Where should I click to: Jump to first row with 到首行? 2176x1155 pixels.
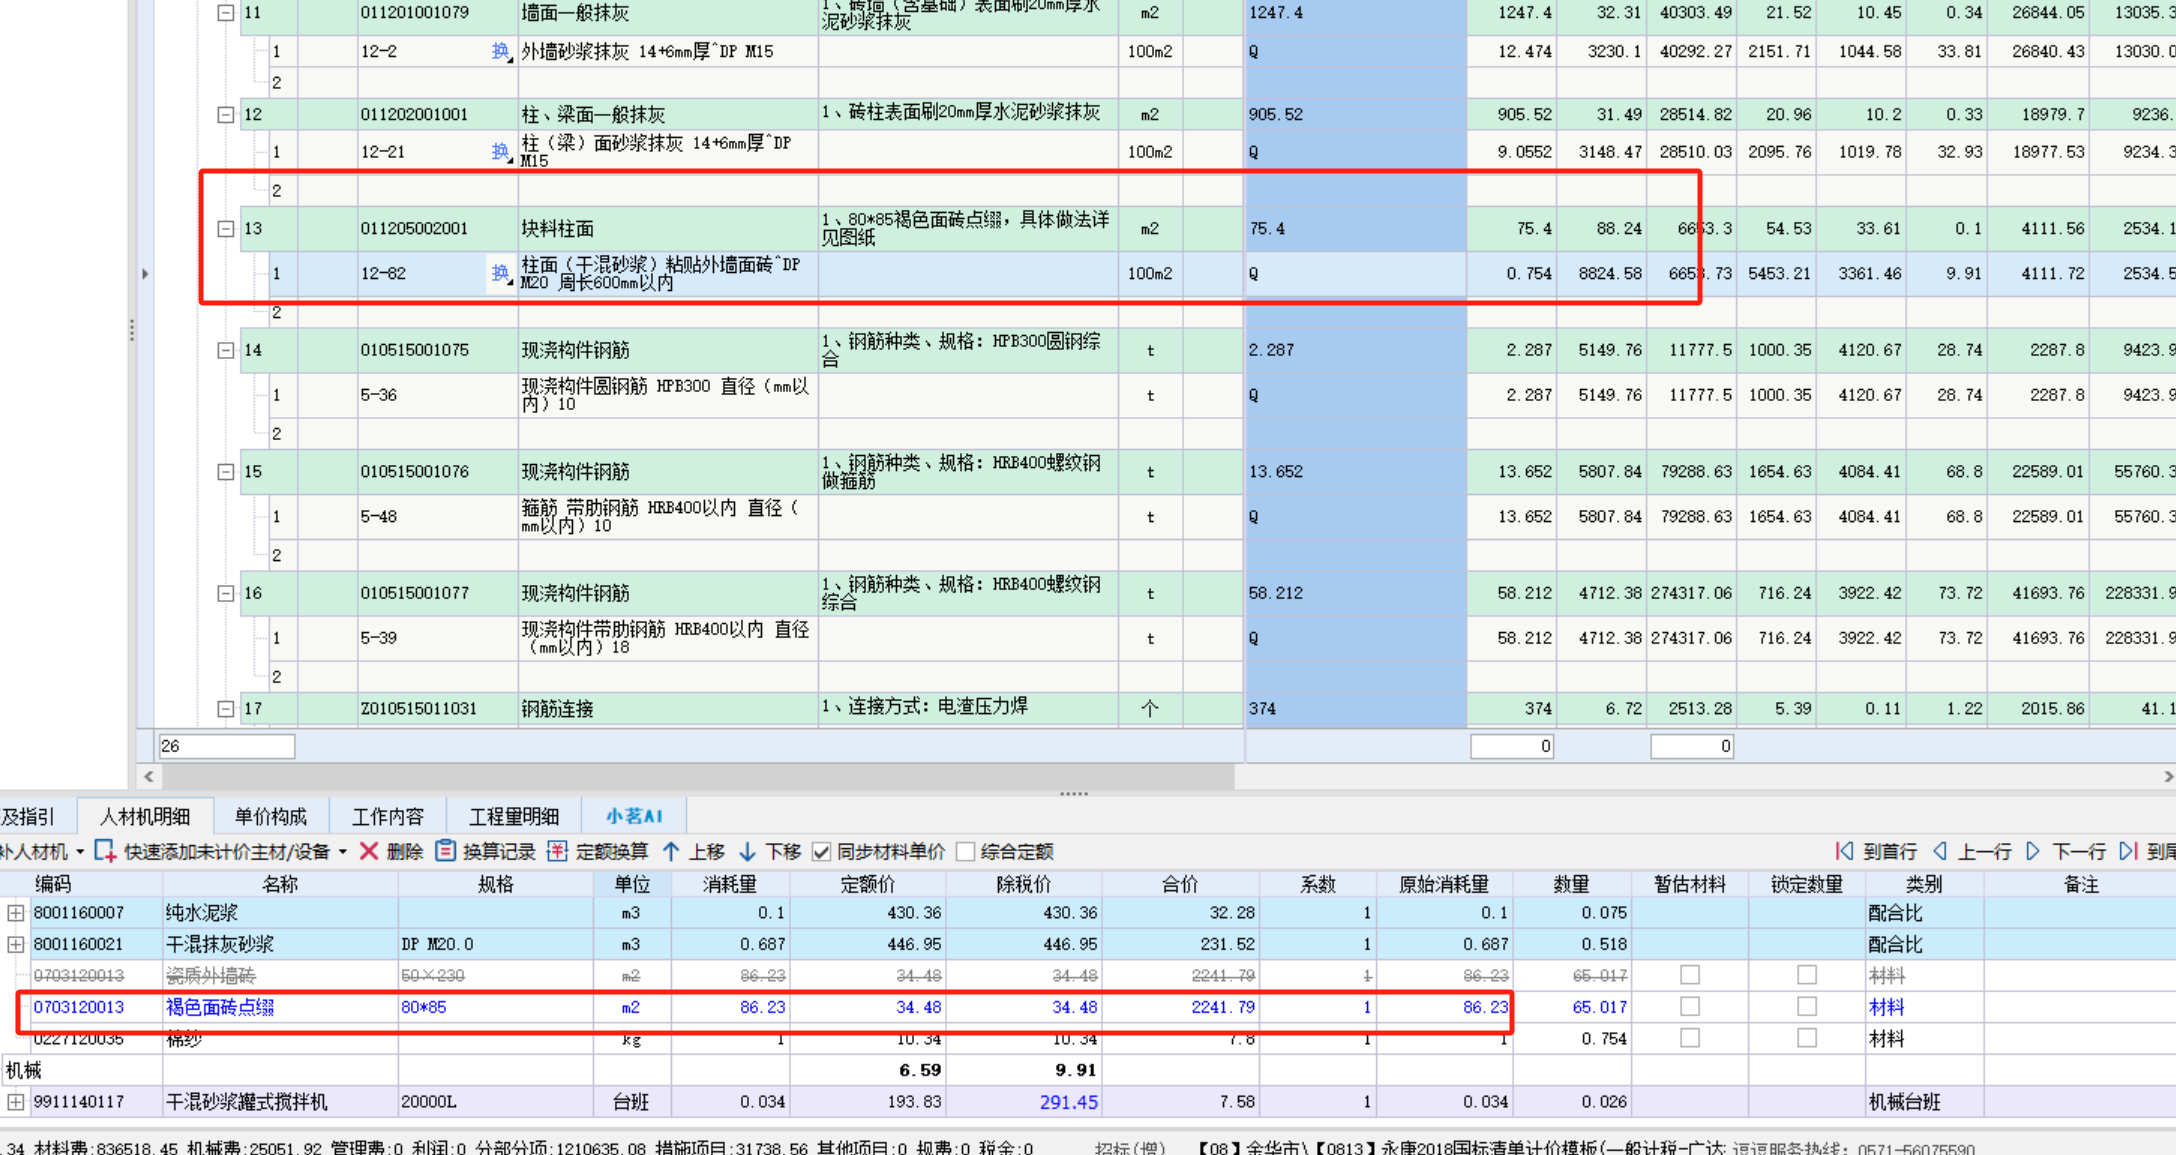point(1876,851)
